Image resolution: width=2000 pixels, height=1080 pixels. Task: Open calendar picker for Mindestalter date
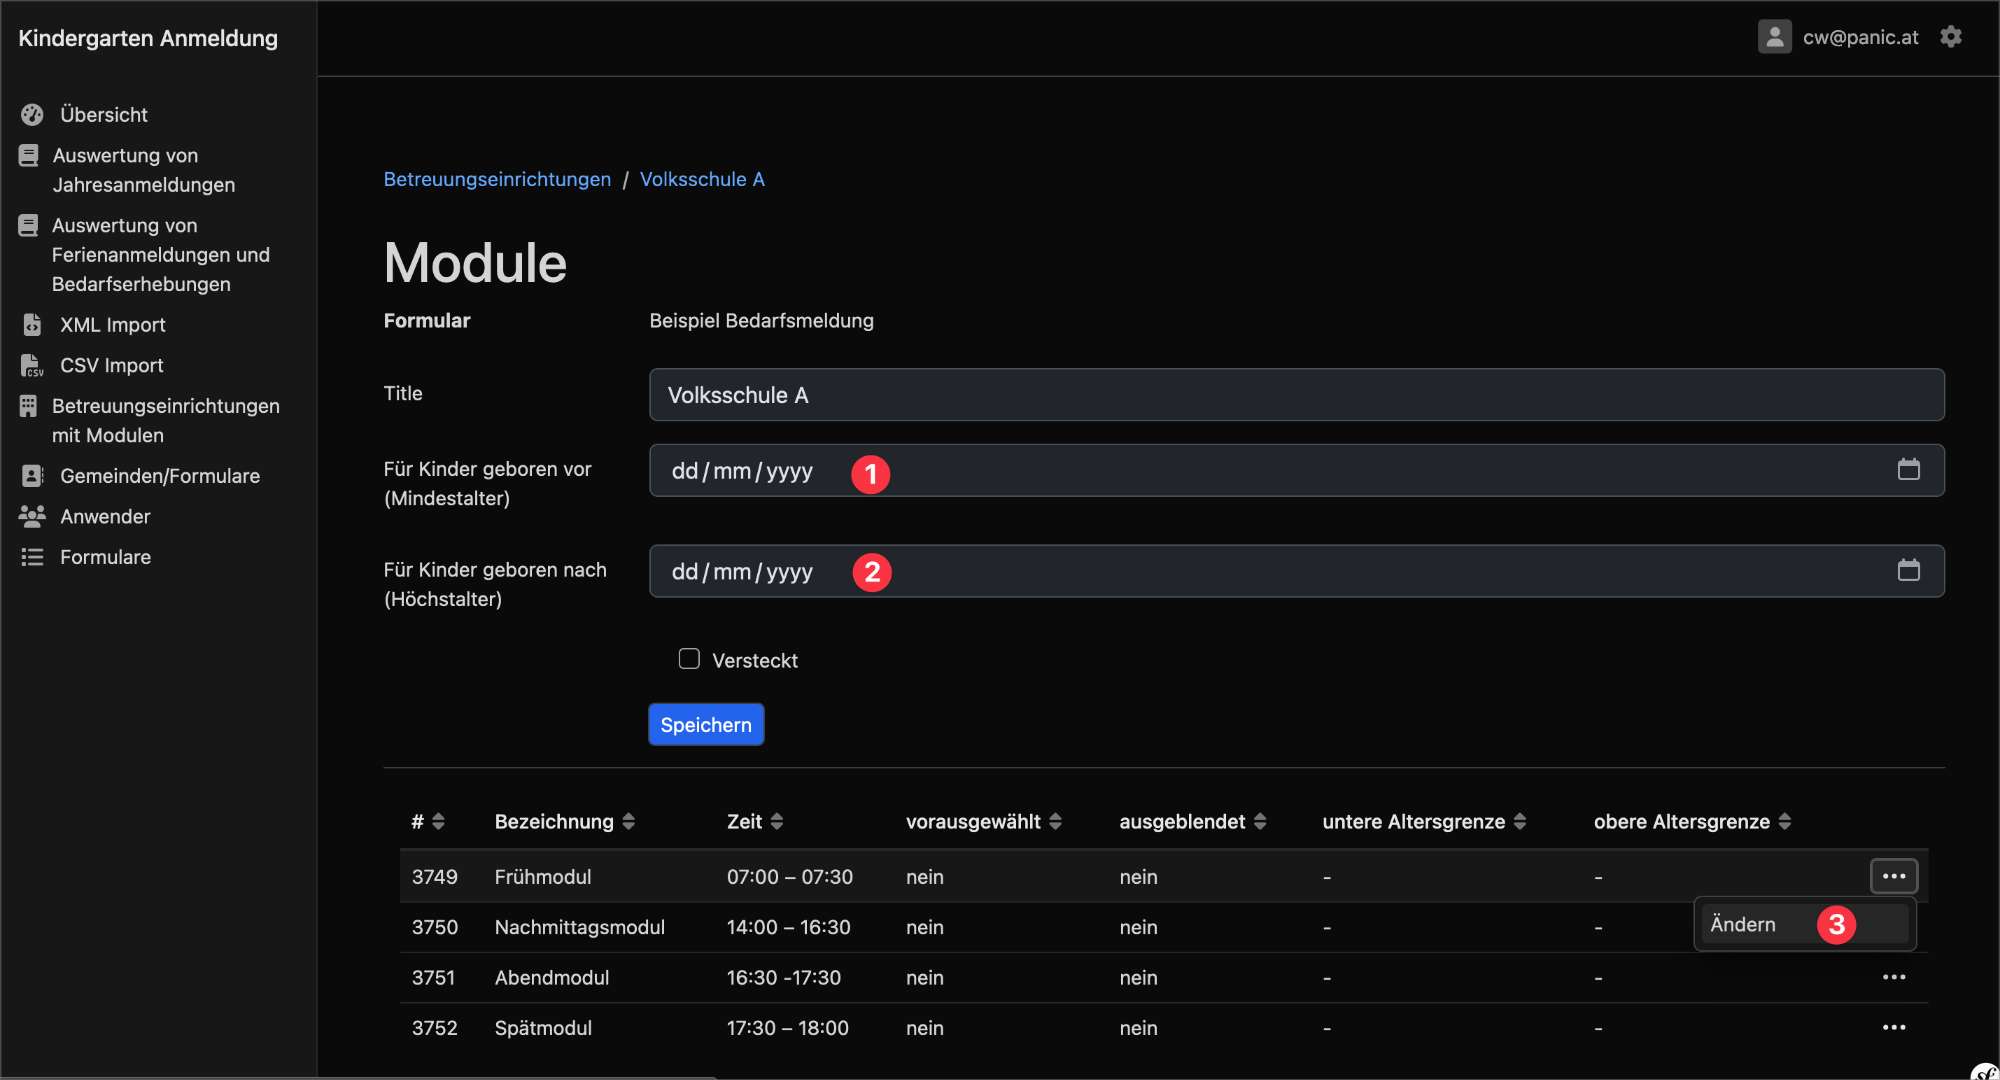[x=1909, y=470]
